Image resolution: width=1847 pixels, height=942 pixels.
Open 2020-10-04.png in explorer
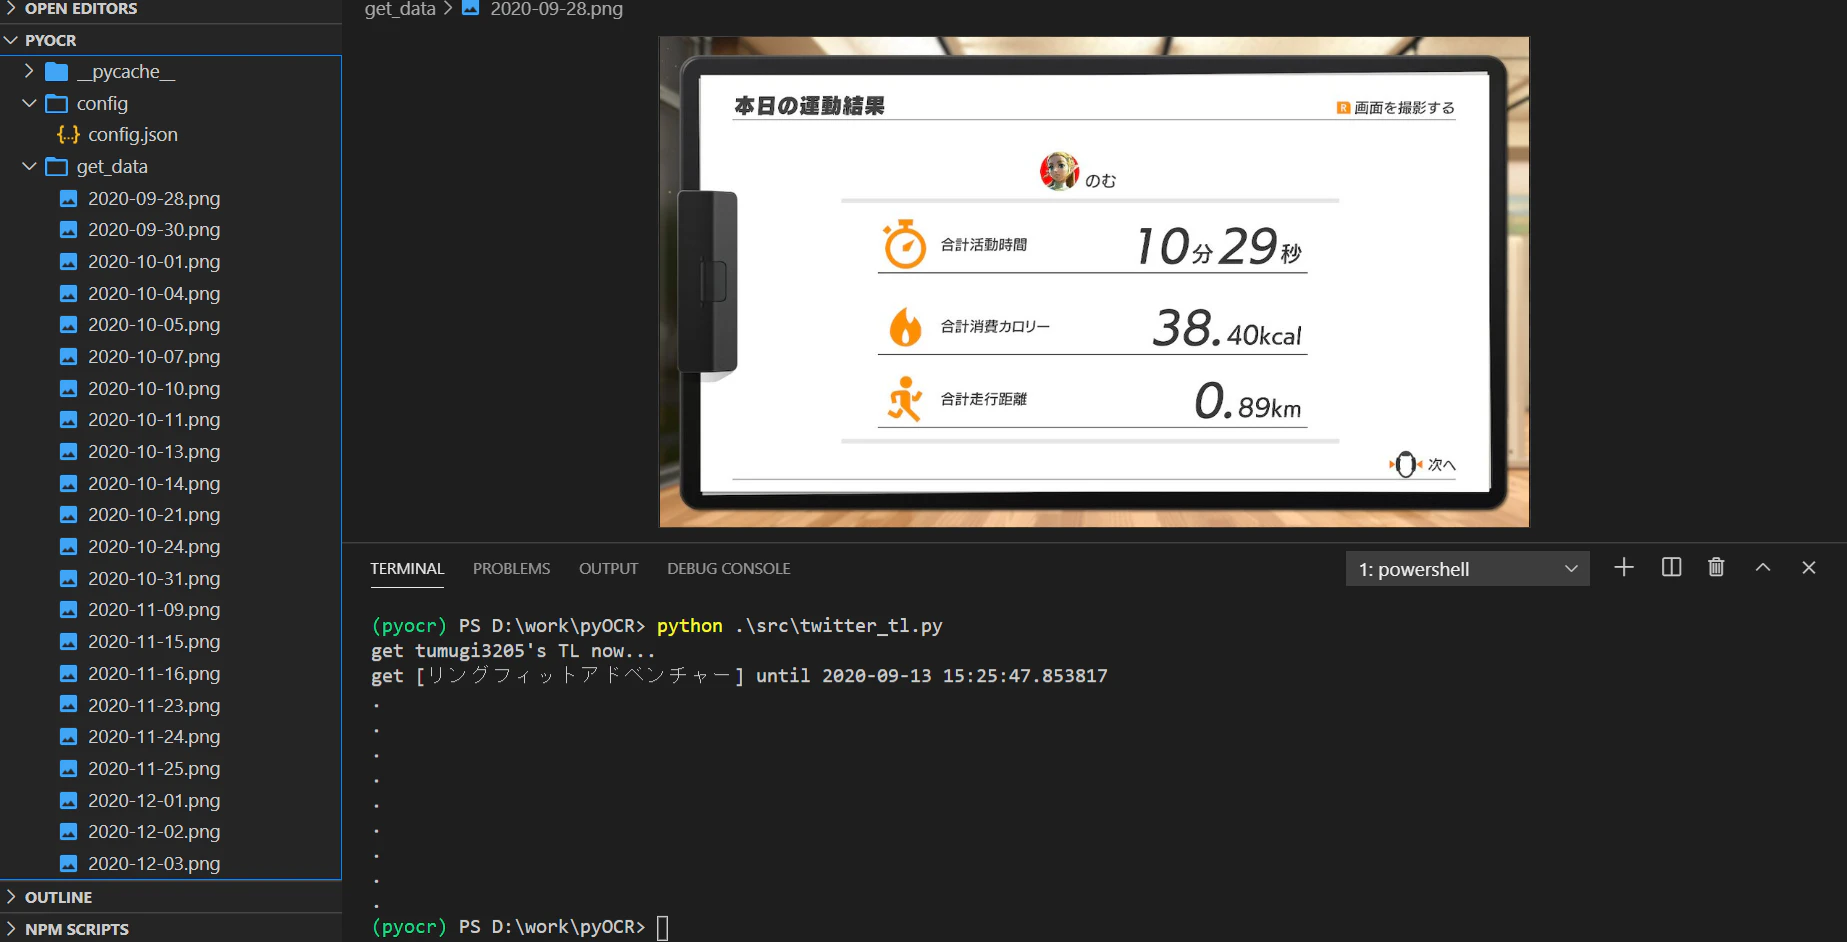(154, 293)
